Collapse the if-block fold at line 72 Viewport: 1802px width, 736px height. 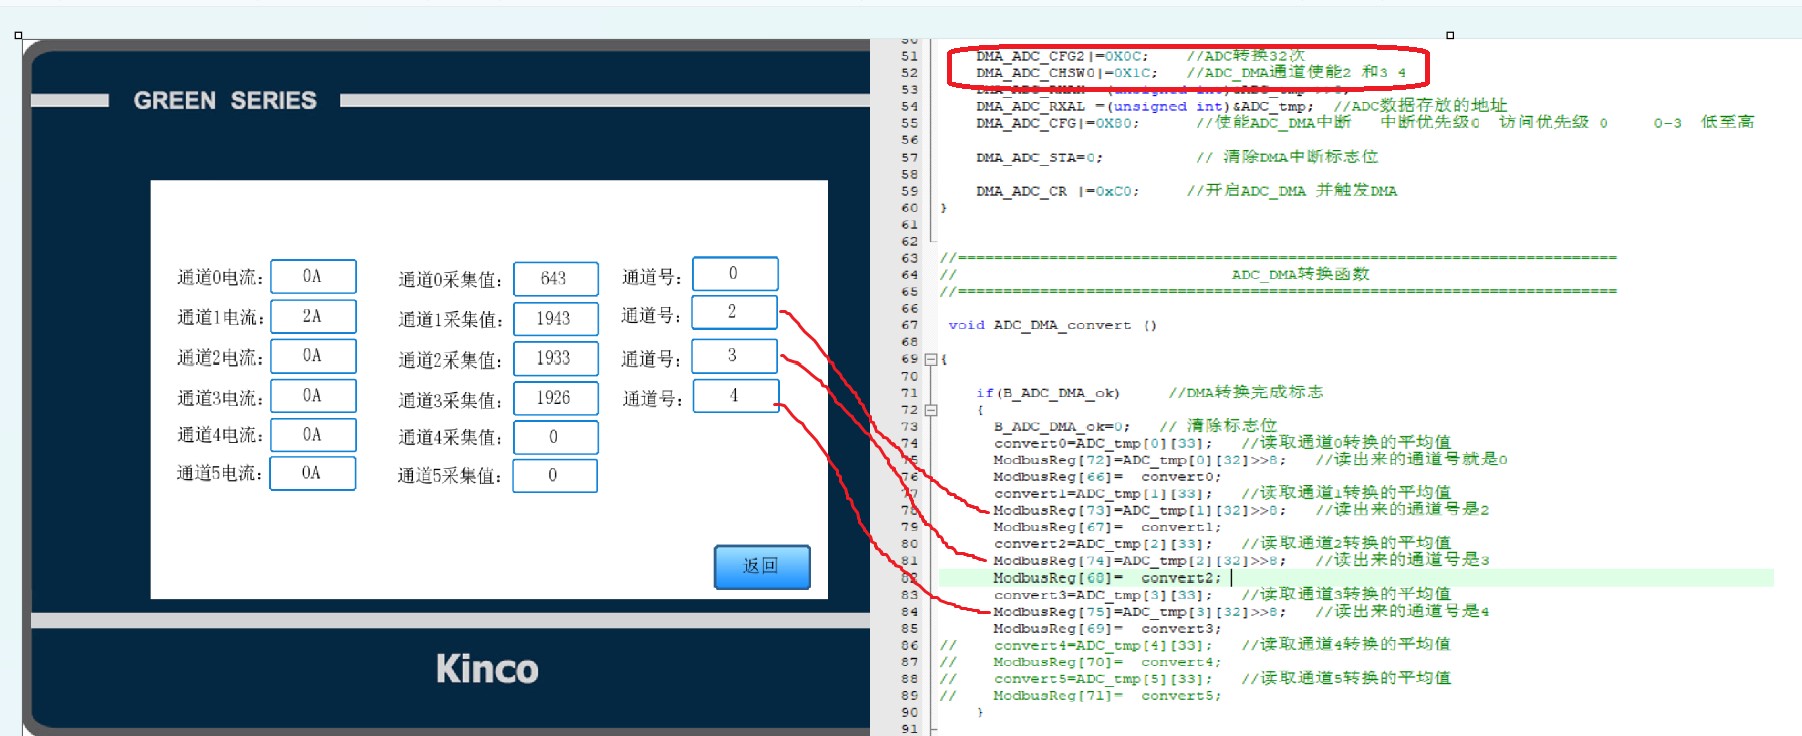pos(931,410)
